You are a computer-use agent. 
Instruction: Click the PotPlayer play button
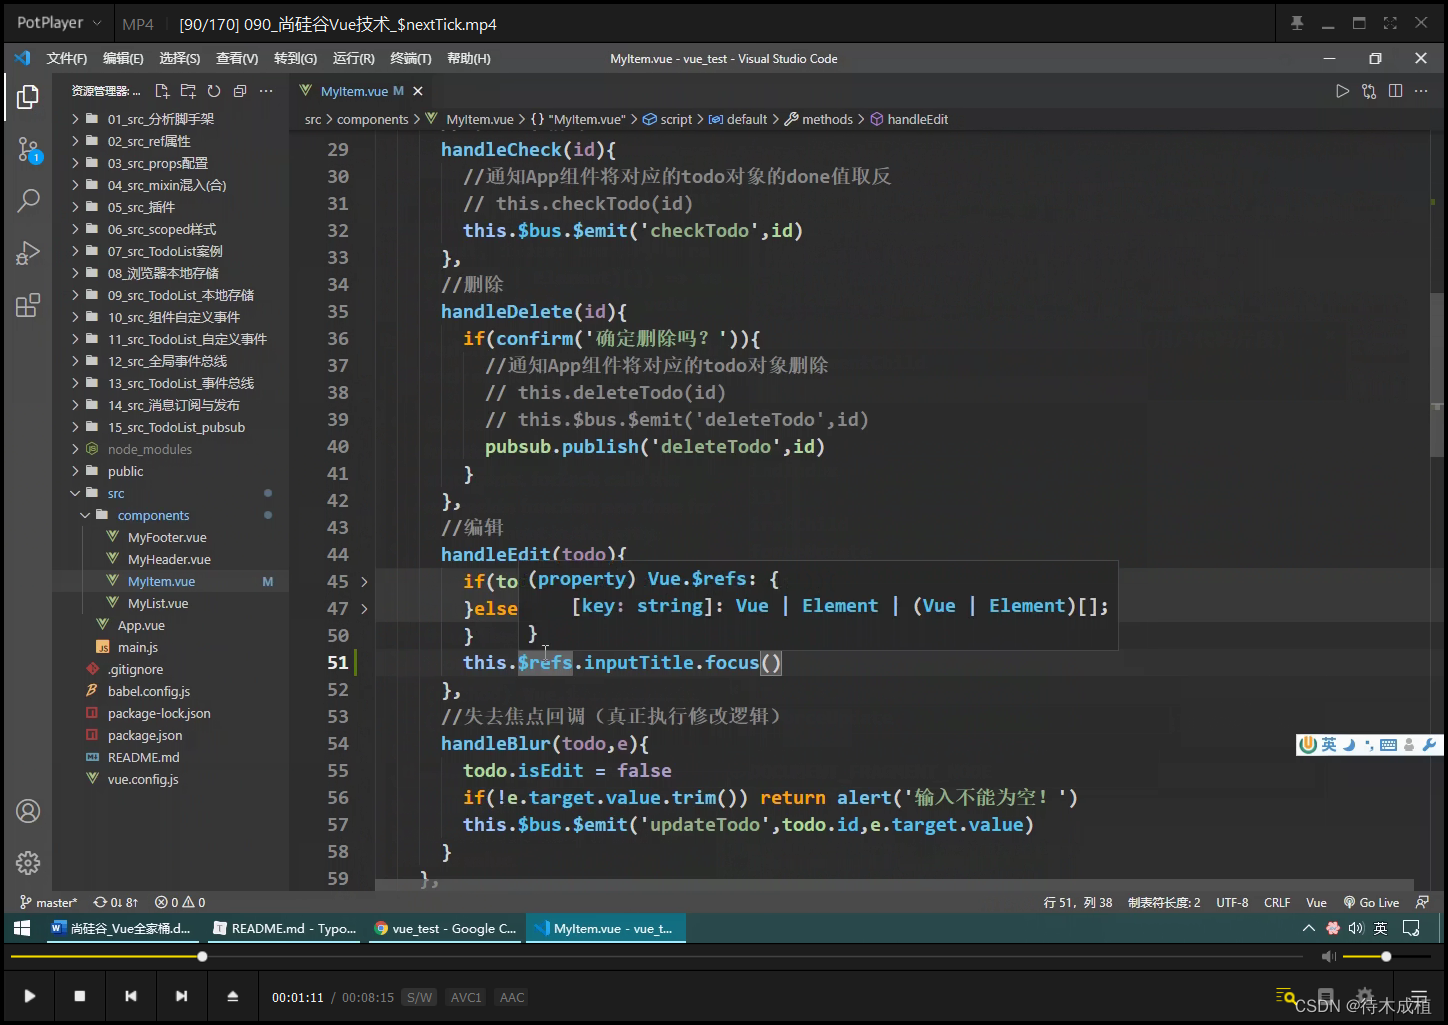click(x=29, y=996)
